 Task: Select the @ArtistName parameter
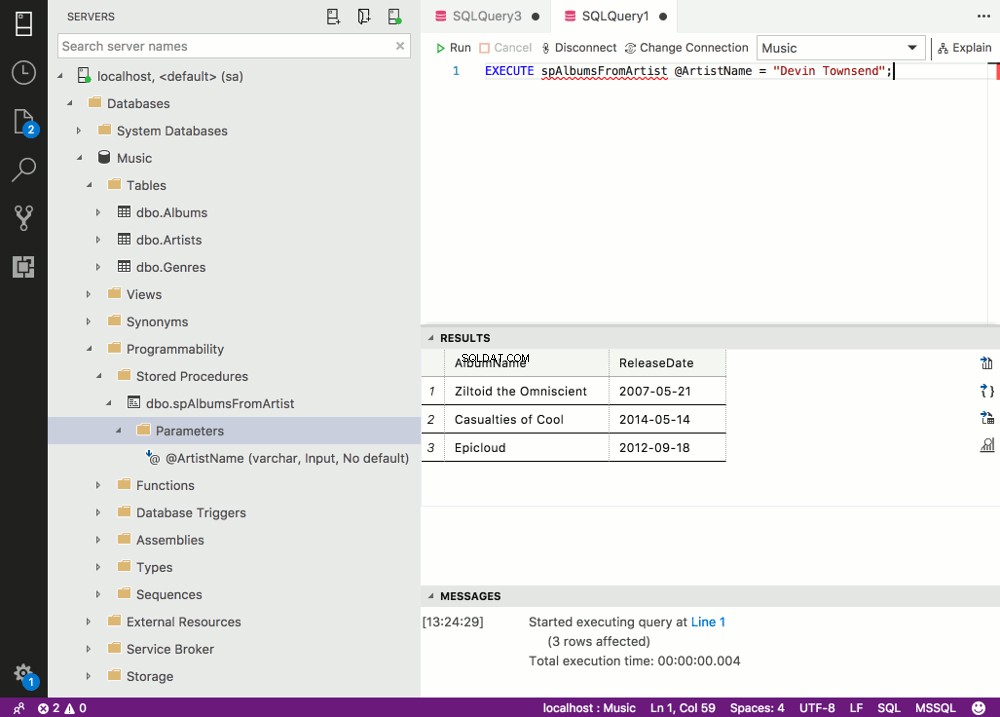(x=287, y=458)
